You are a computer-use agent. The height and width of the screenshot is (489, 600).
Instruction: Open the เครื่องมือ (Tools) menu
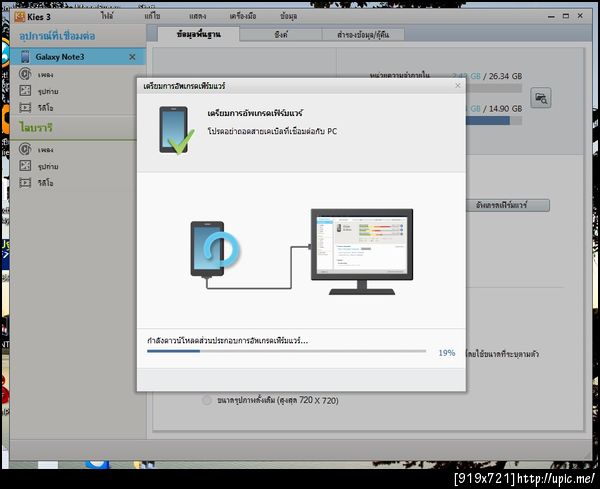tap(243, 16)
